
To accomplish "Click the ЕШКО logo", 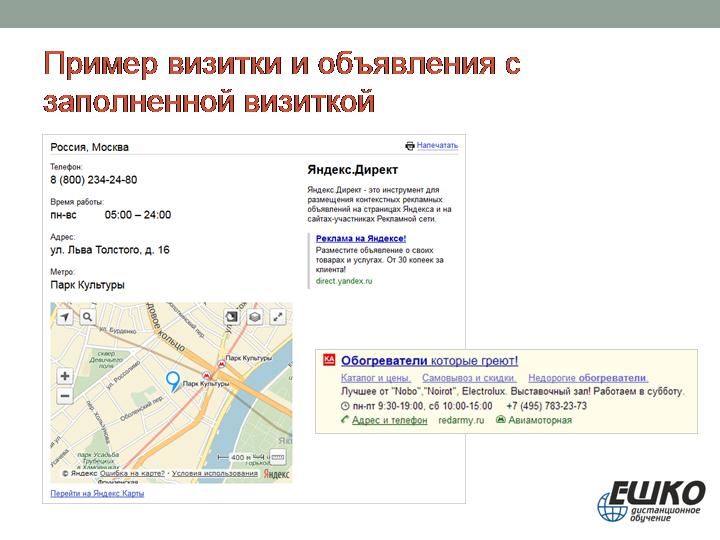I will coord(652,501).
